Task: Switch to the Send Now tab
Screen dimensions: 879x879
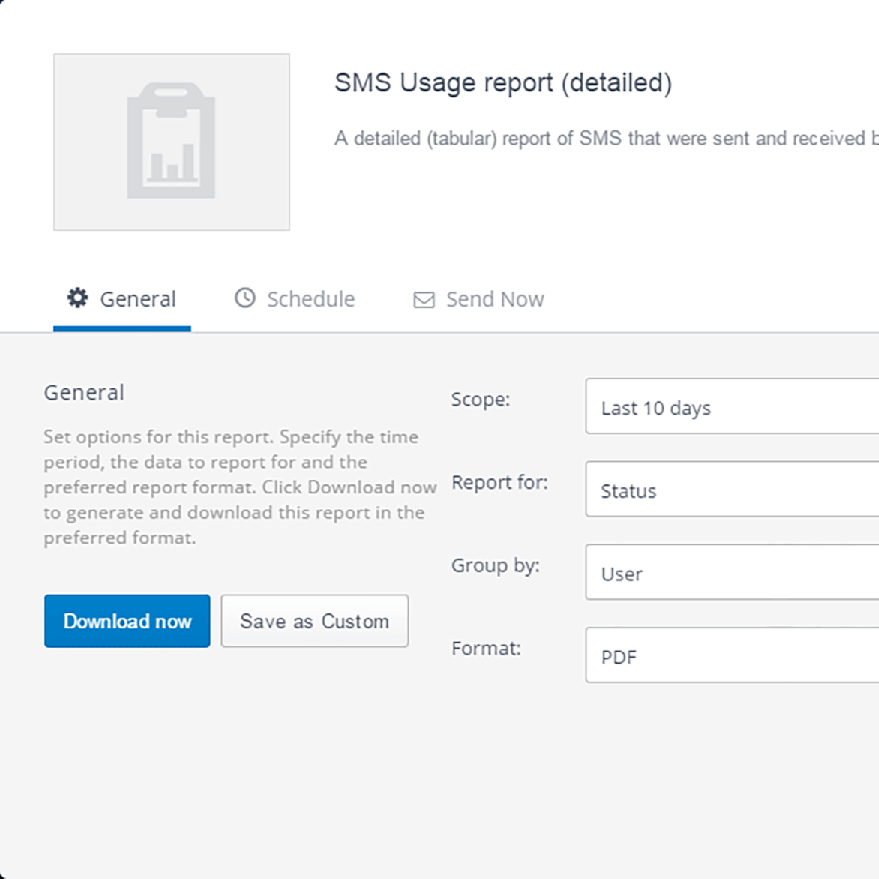Action: 478,298
